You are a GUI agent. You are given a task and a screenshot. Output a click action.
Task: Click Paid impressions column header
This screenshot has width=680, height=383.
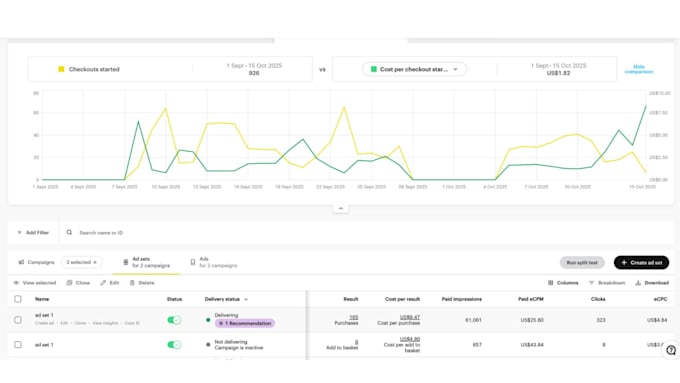tap(462, 299)
